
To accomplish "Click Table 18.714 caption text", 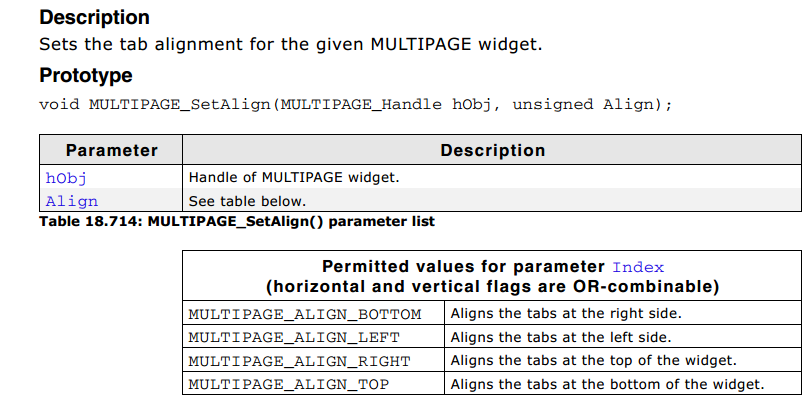I will coord(237,221).
